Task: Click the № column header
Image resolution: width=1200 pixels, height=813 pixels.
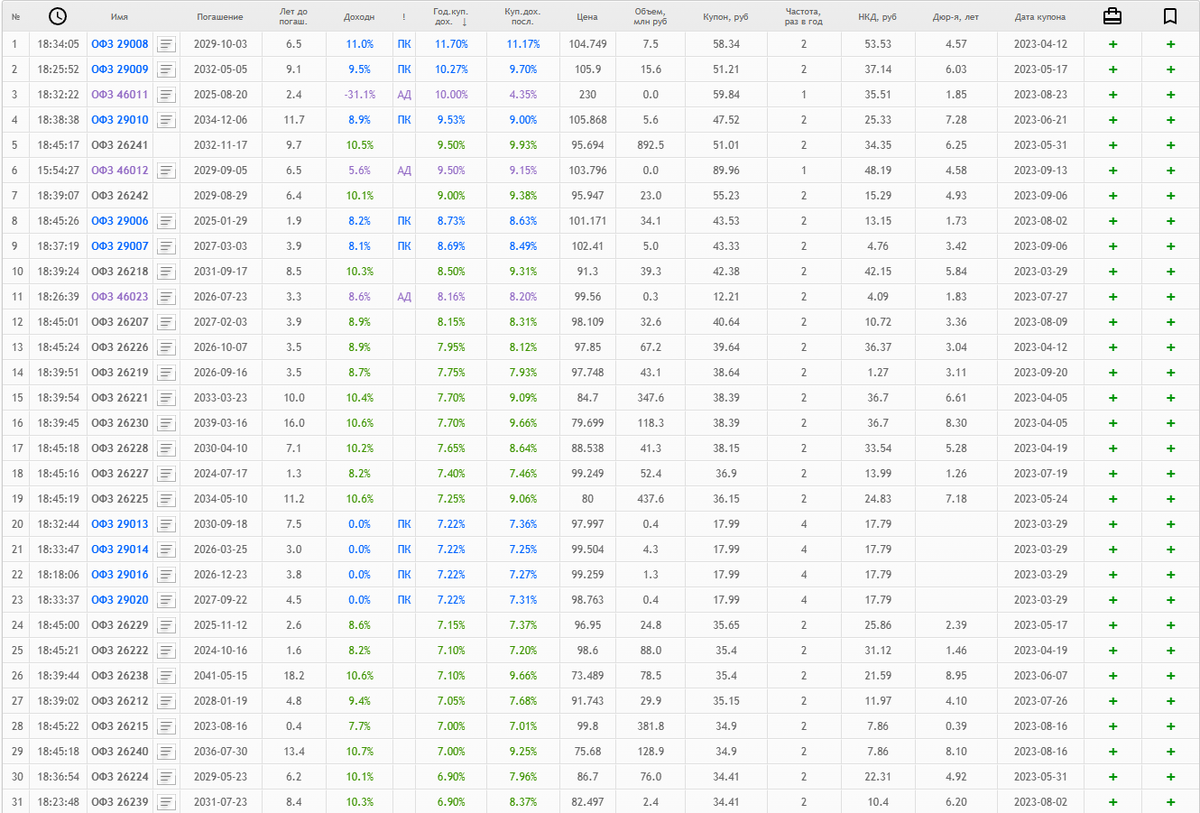Action: (15, 17)
